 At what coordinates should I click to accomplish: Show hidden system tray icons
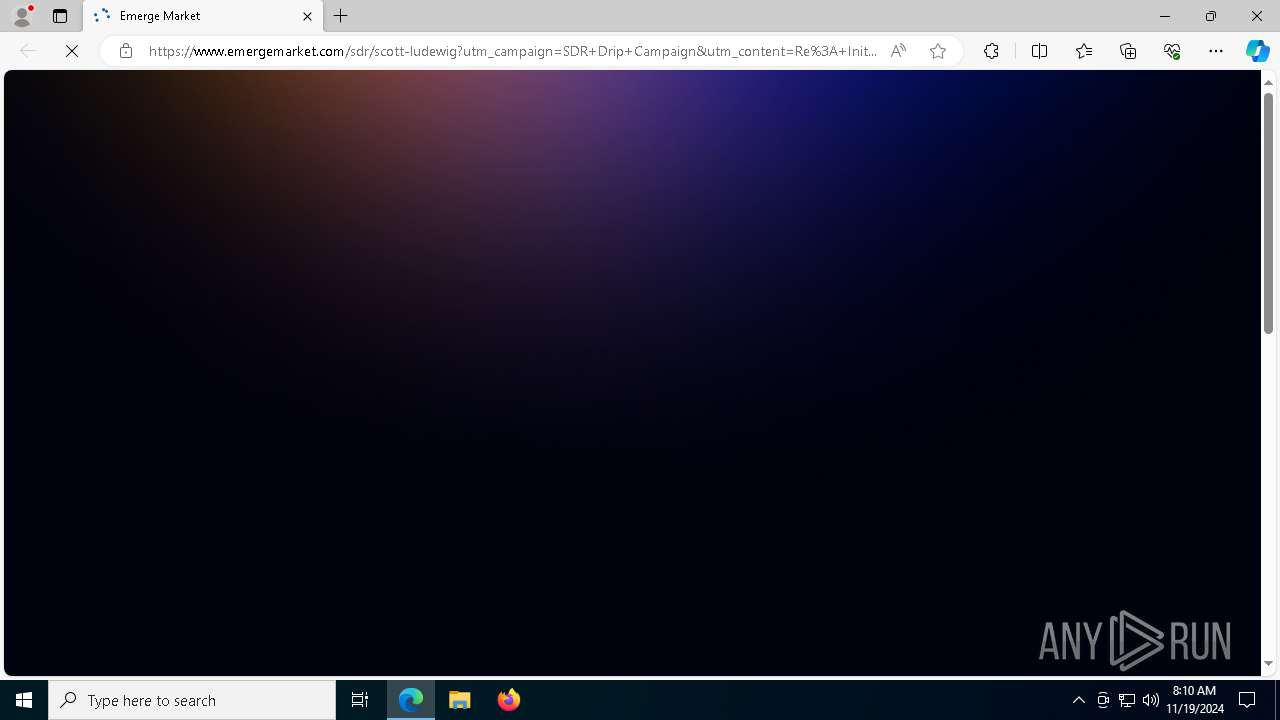point(1078,700)
